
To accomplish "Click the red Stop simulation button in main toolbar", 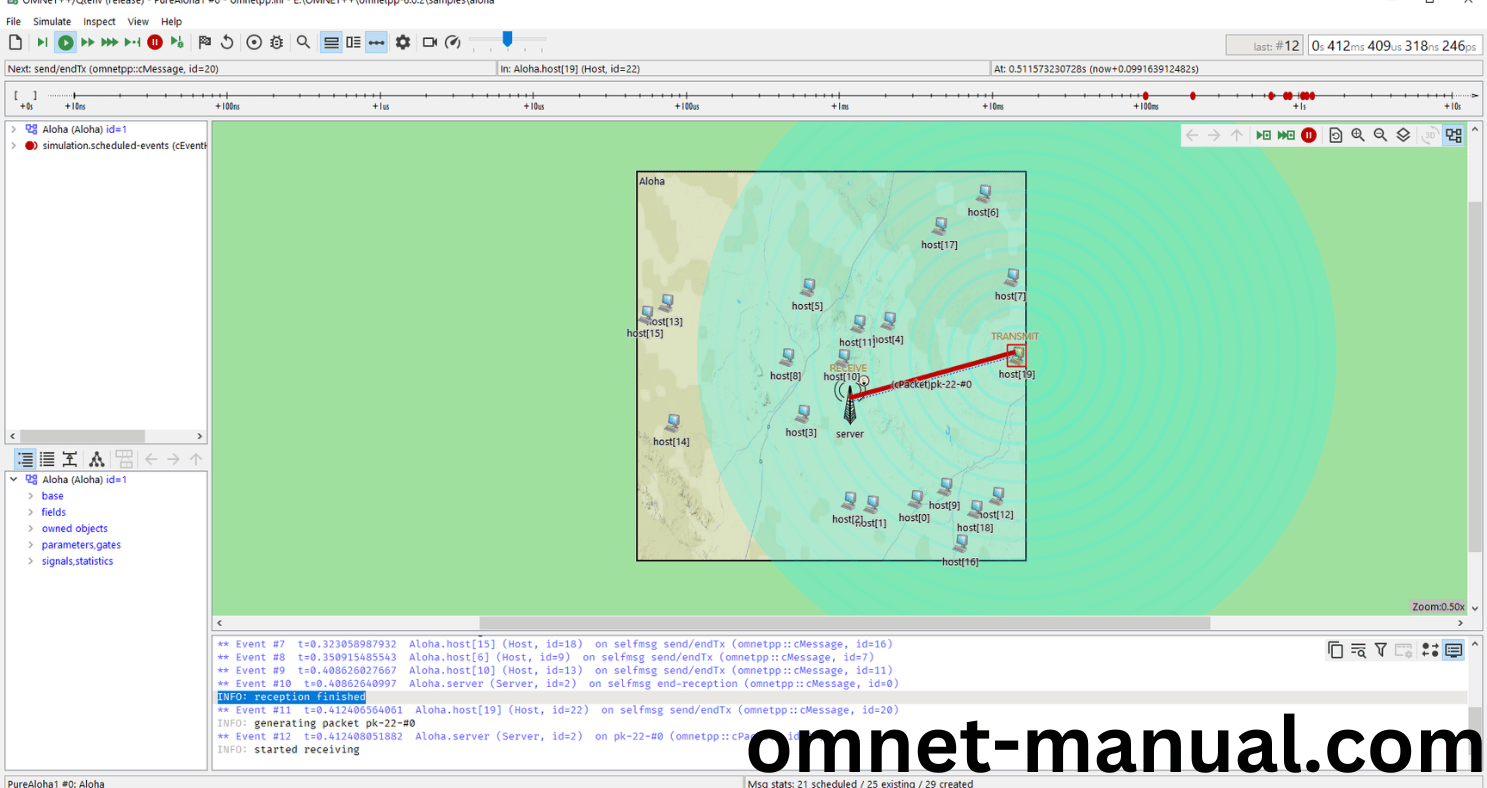I will click(155, 42).
